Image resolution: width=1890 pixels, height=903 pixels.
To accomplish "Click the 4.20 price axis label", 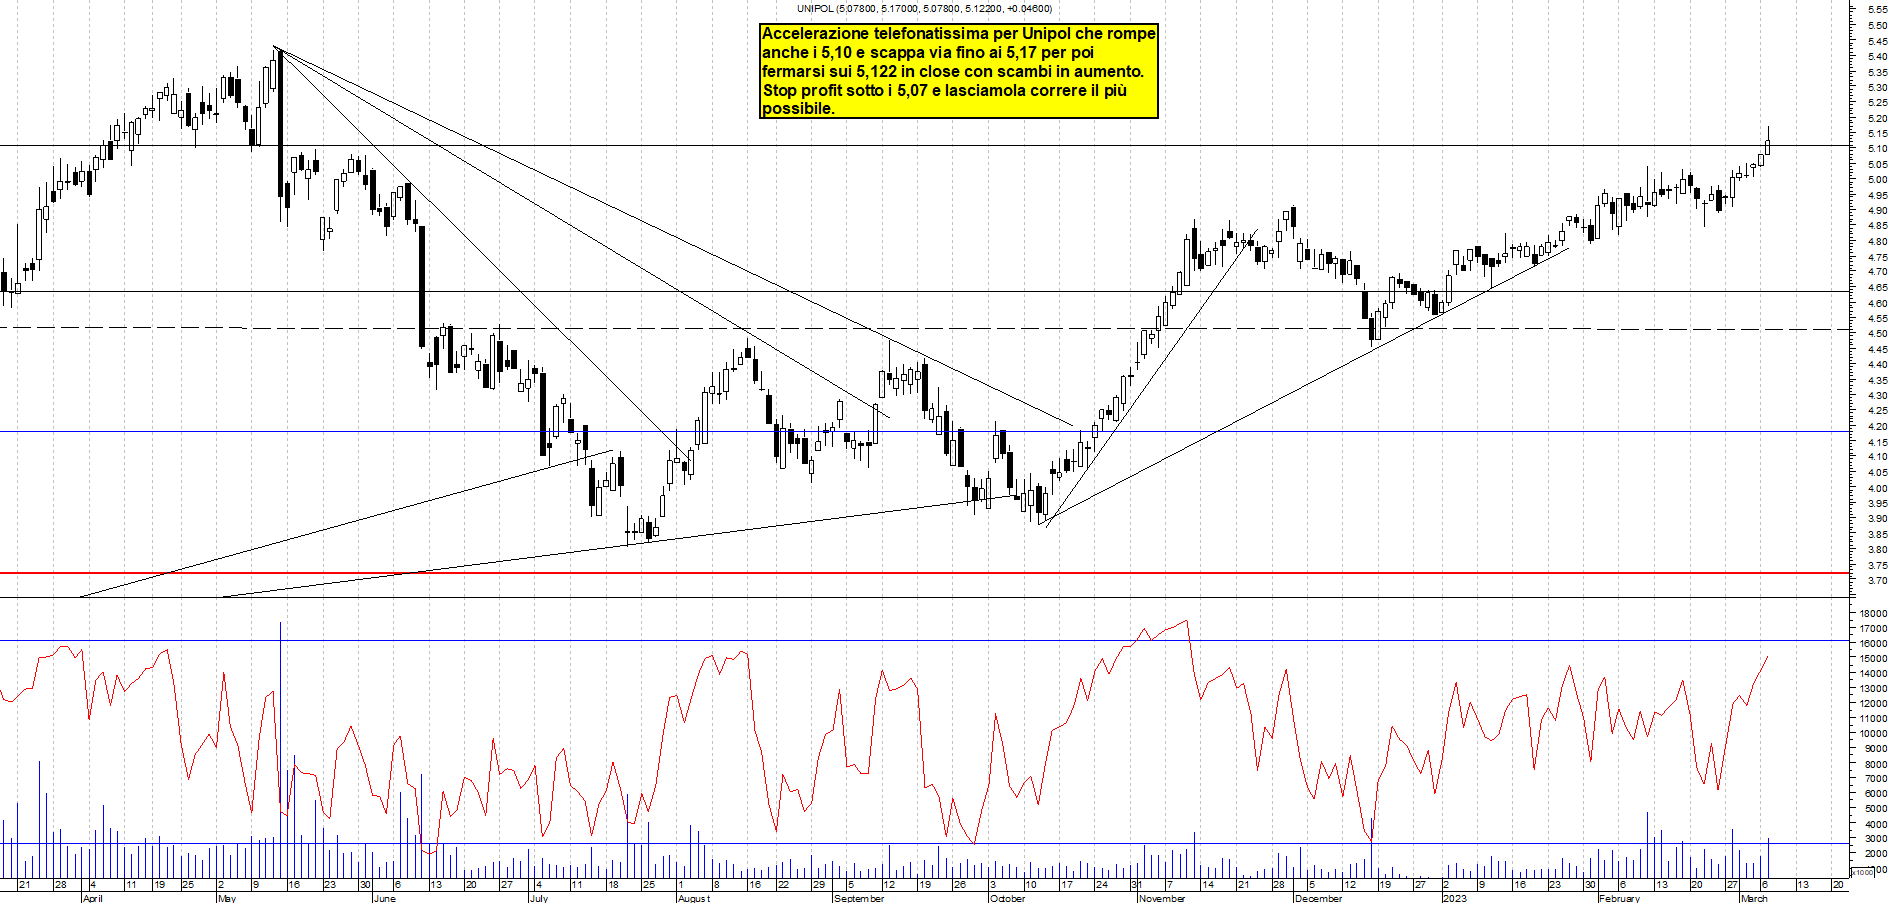I will 1876,426.
